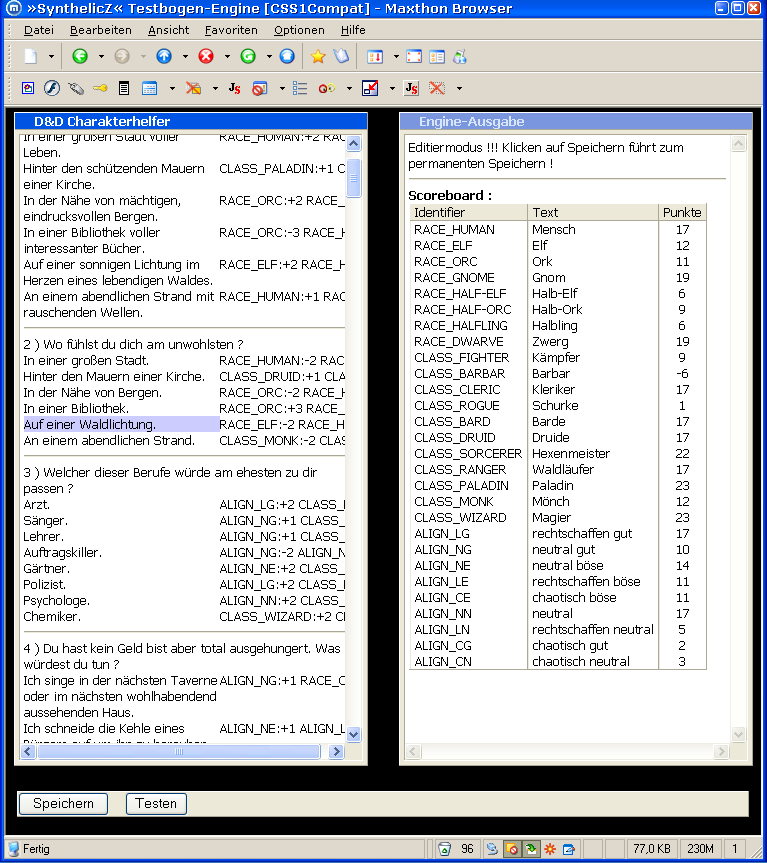Click the left panel horizontal scrollbar right arrow
The height and width of the screenshot is (863, 767).
pos(336,751)
